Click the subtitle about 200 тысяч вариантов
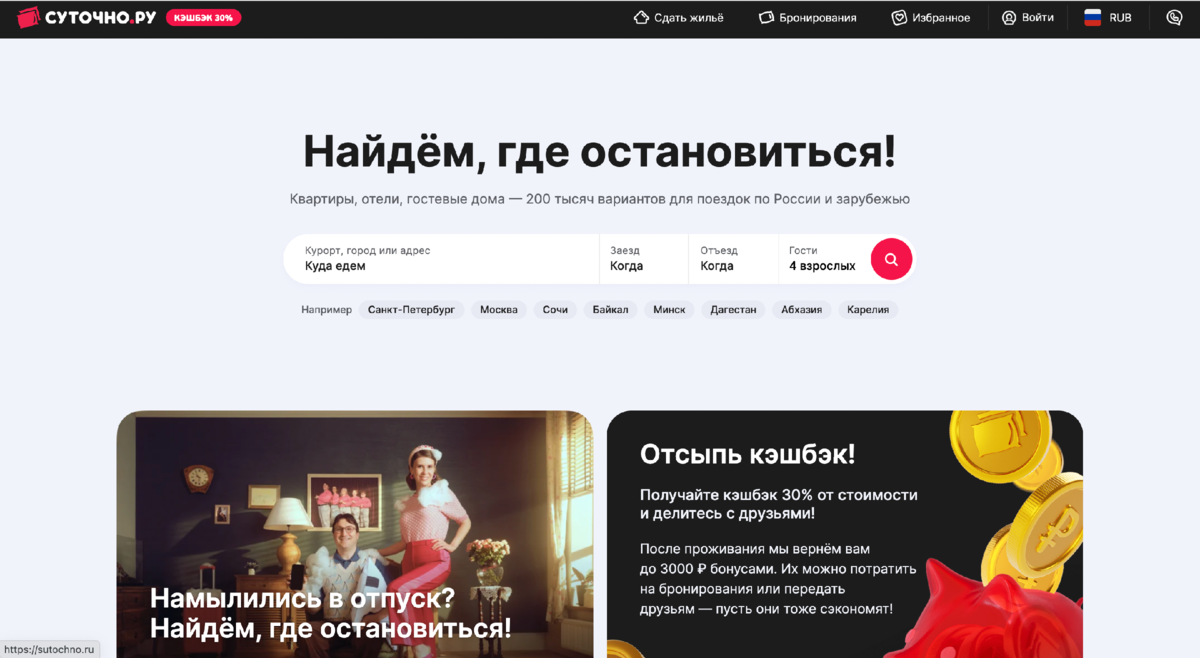Image resolution: width=1200 pixels, height=658 pixels. pos(599,199)
